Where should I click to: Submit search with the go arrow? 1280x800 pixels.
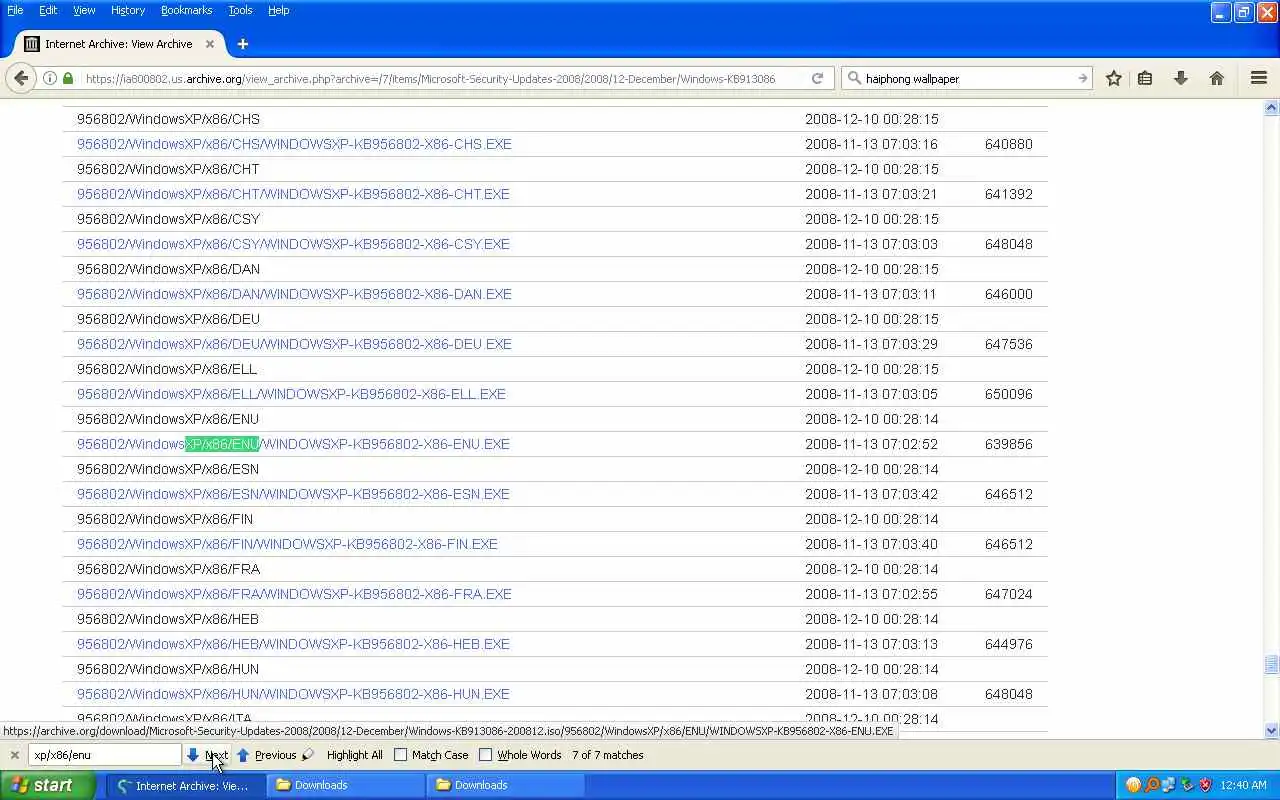[1082, 78]
